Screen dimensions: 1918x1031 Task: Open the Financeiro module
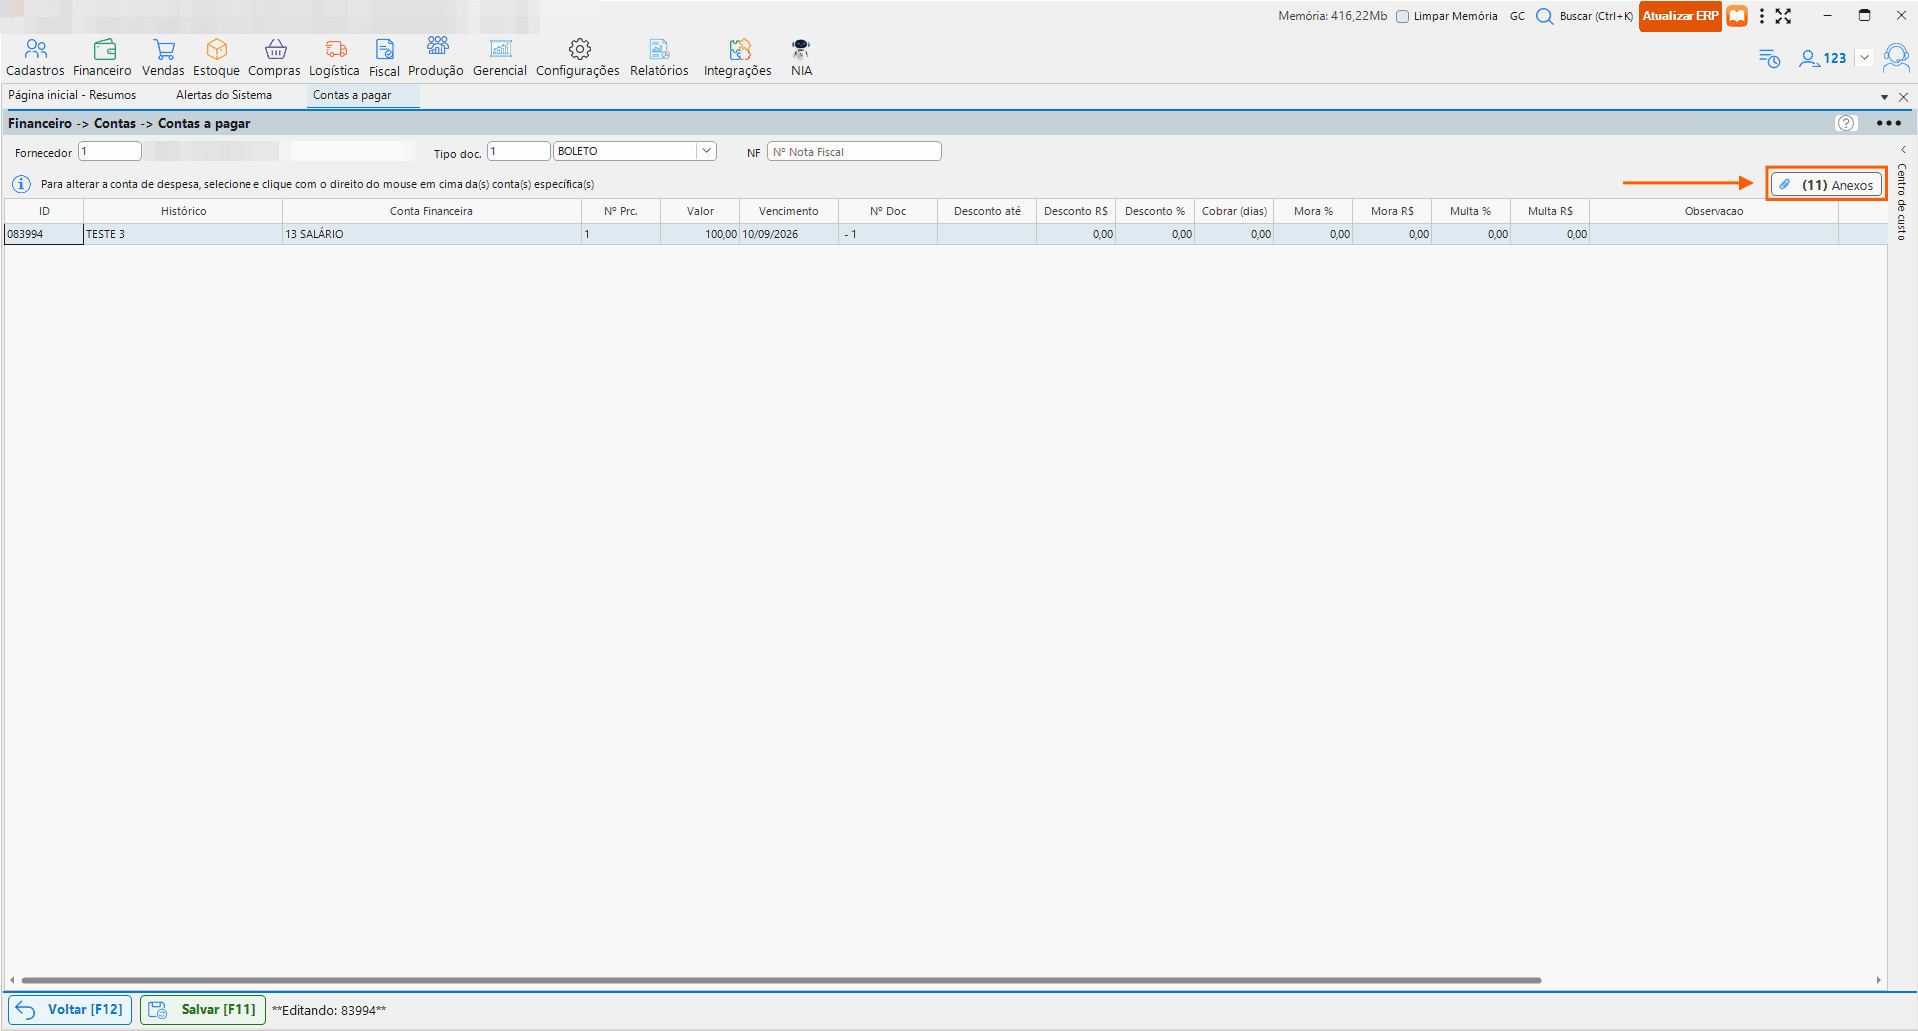pyautogui.click(x=102, y=58)
